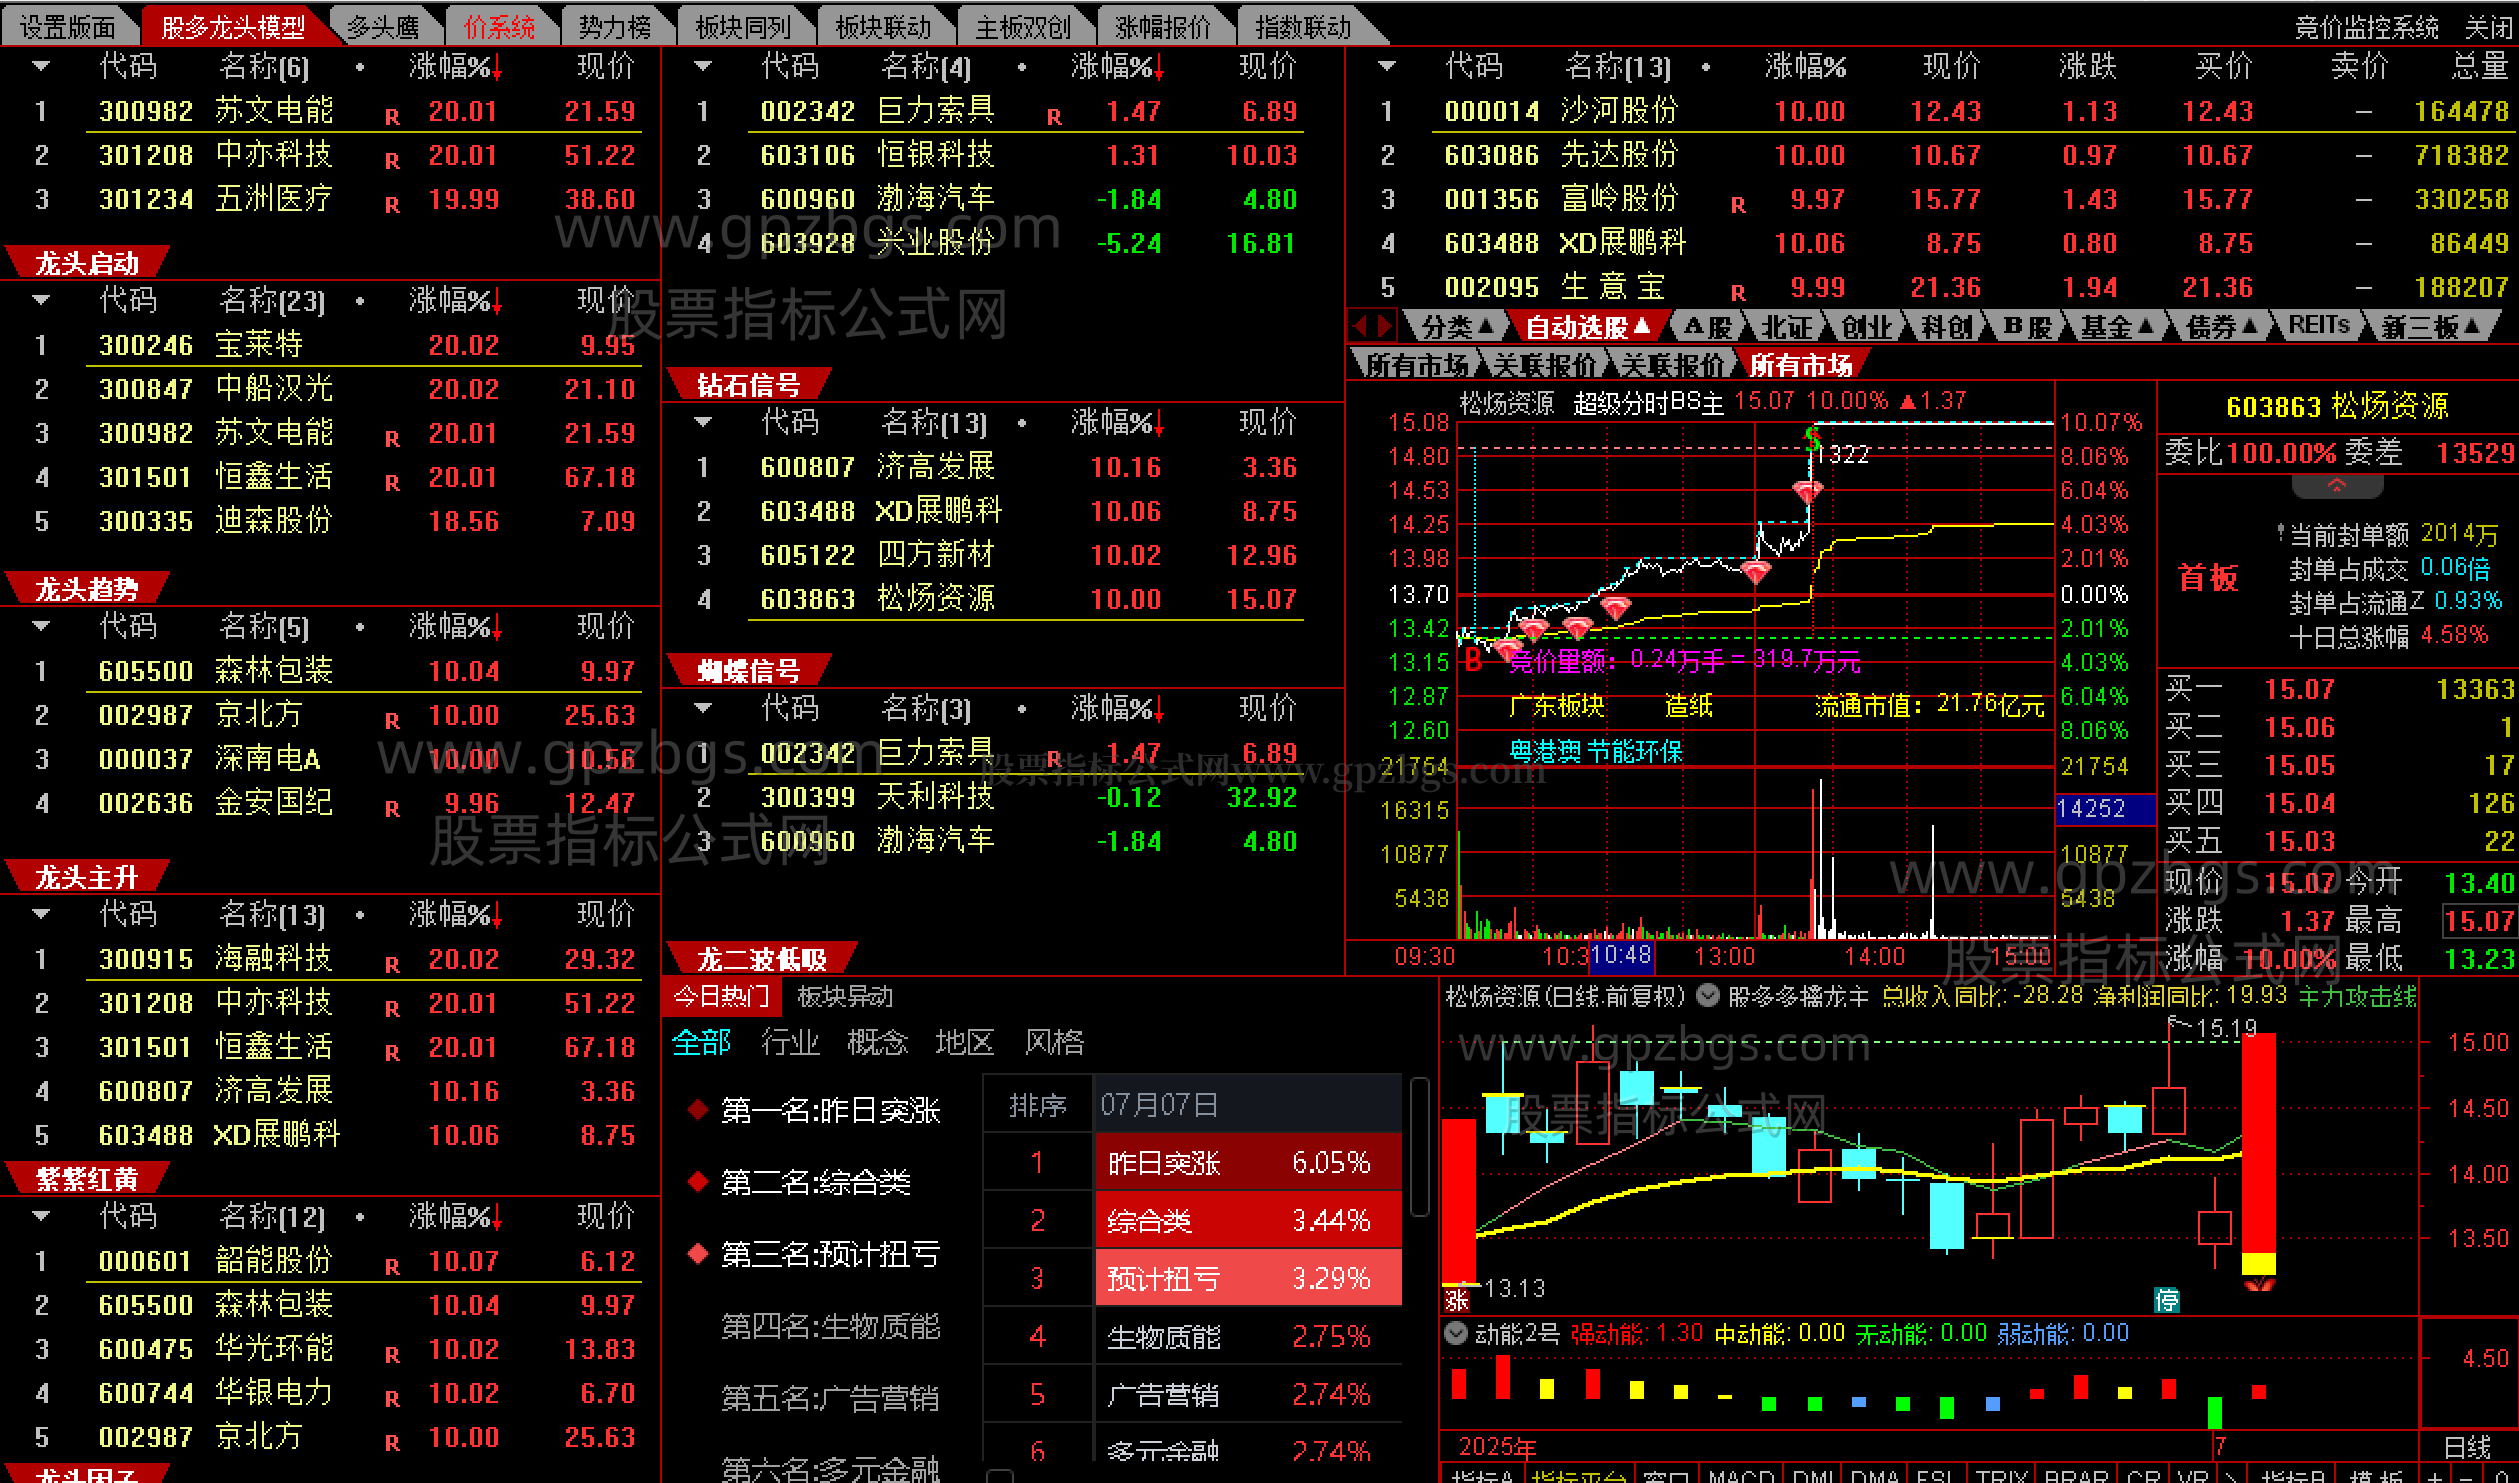Screen dimensions: 2519x1483
Task: Select the 科创 market tab
Action: coord(1946,326)
